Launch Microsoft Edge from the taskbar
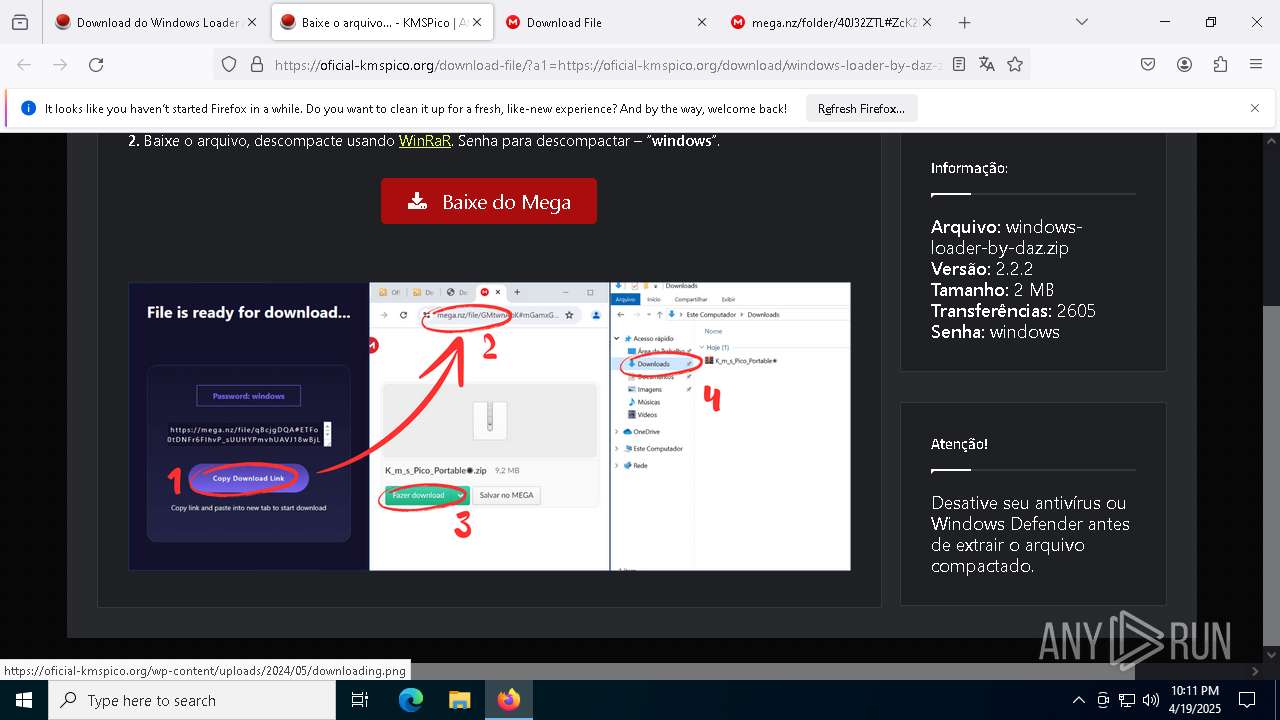This screenshot has height=720, width=1280. coord(411,700)
